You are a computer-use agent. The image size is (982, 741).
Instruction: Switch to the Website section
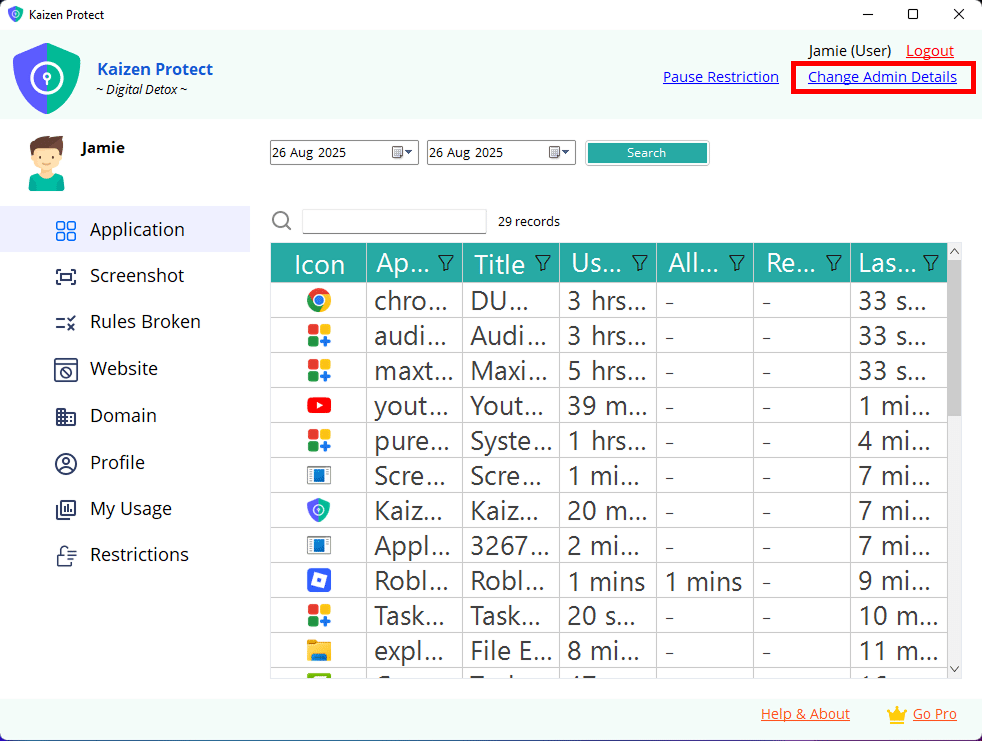tap(125, 370)
